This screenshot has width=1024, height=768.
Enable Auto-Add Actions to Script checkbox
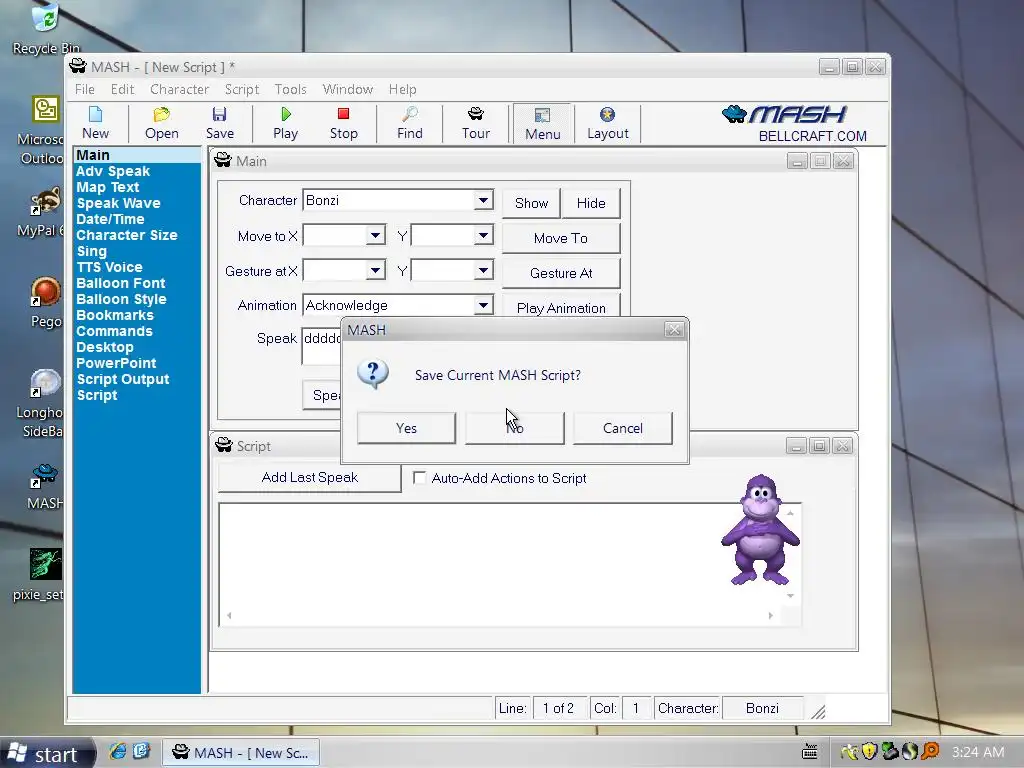[x=419, y=478]
